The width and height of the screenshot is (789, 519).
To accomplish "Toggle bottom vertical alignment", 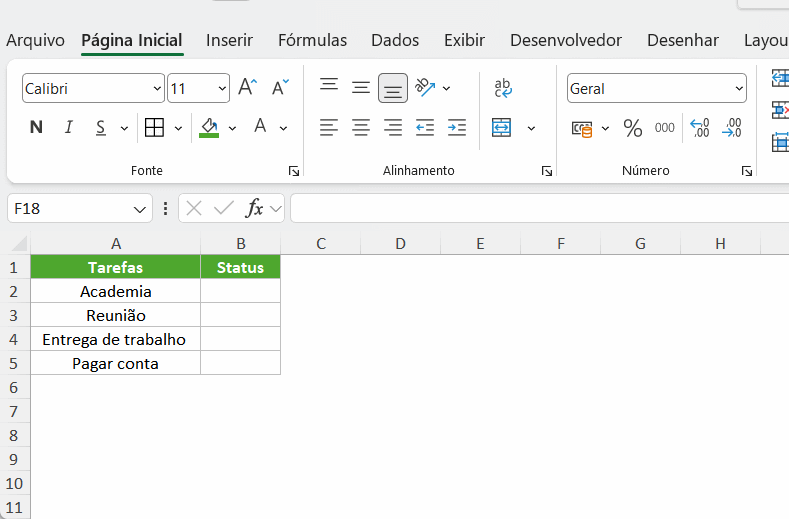I will [392, 88].
